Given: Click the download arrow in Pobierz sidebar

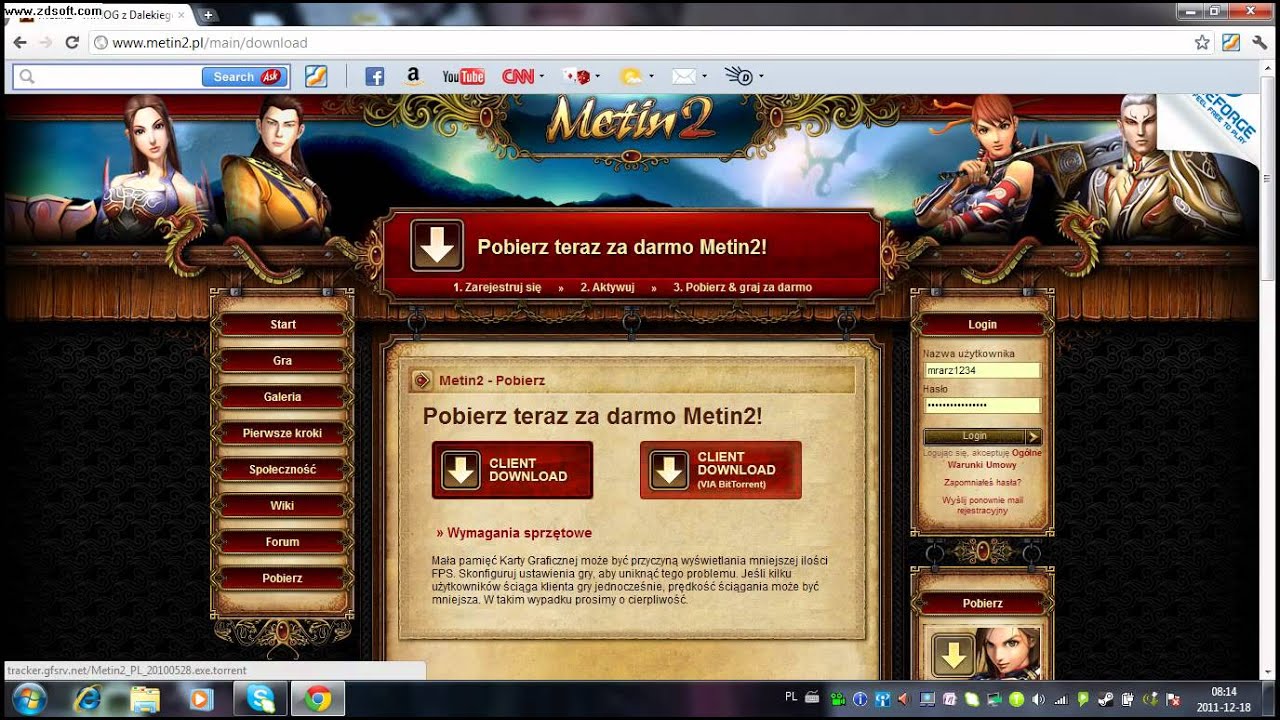Looking at the screenshot, I should [x=953, y=655].
